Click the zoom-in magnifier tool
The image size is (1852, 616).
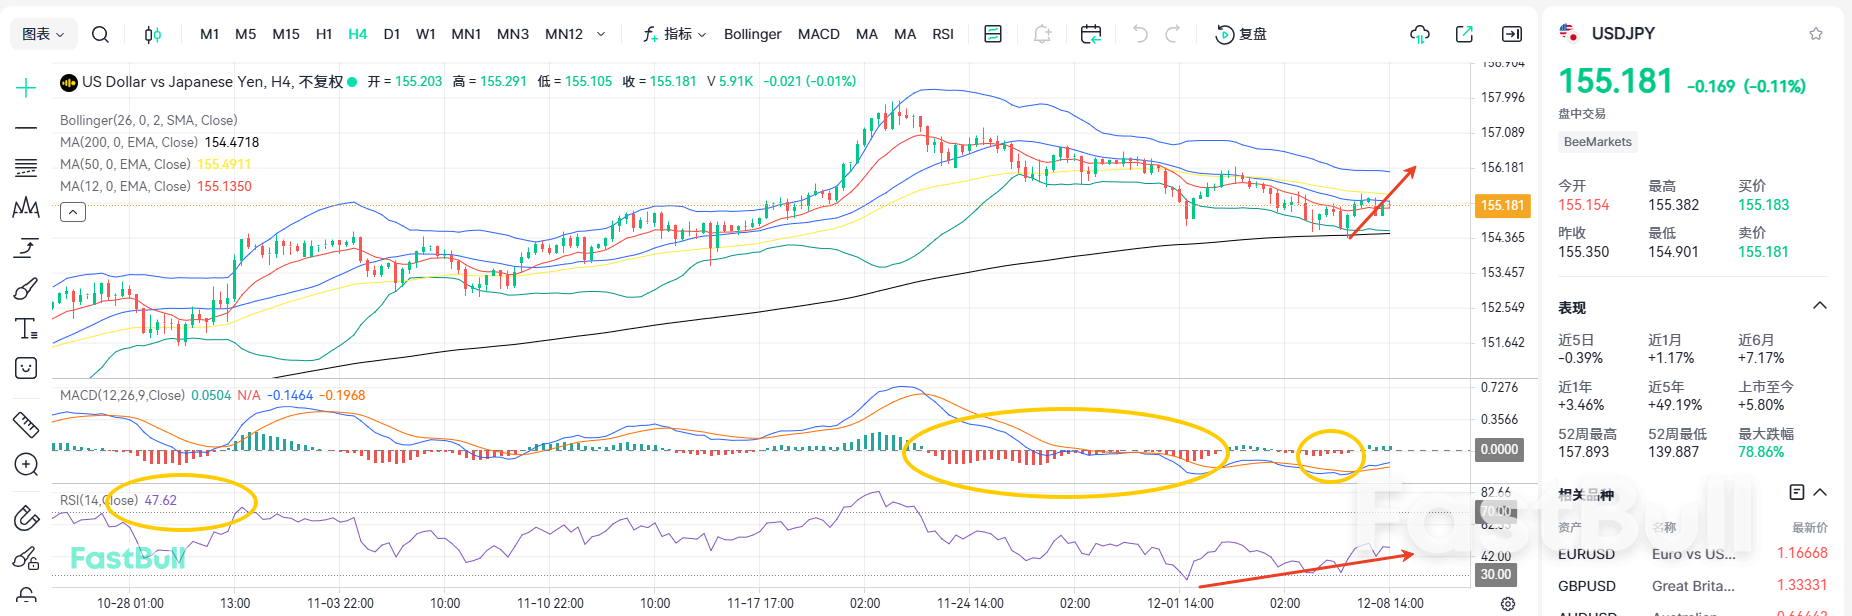click(26, 465)
